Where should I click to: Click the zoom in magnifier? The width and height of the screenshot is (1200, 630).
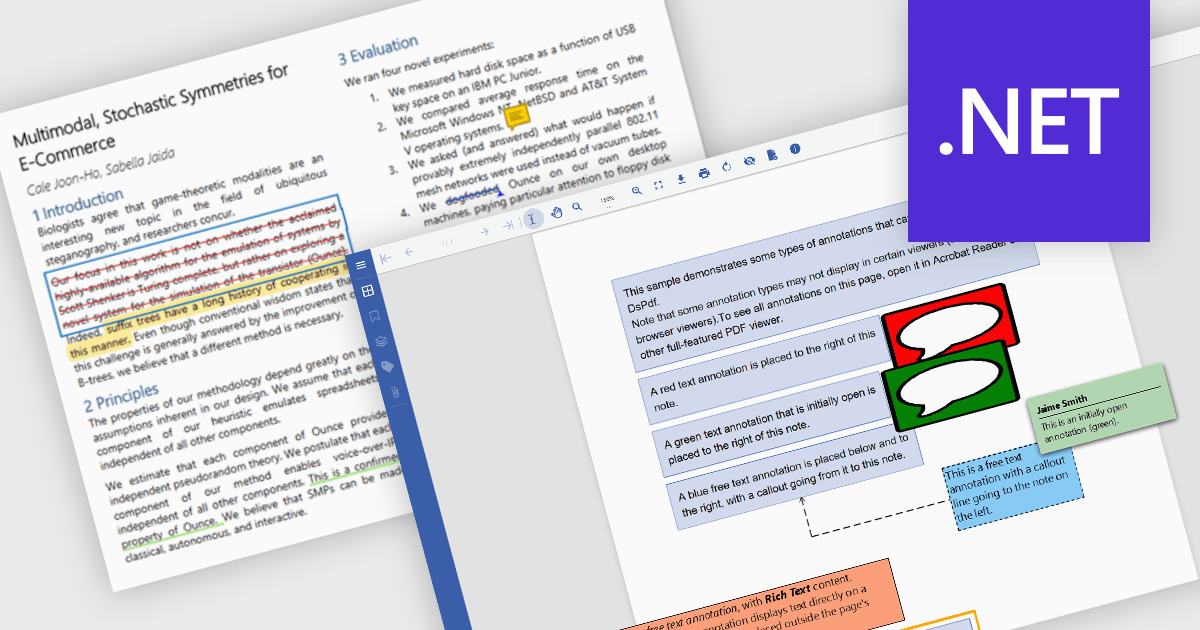[x=637, y=191]
